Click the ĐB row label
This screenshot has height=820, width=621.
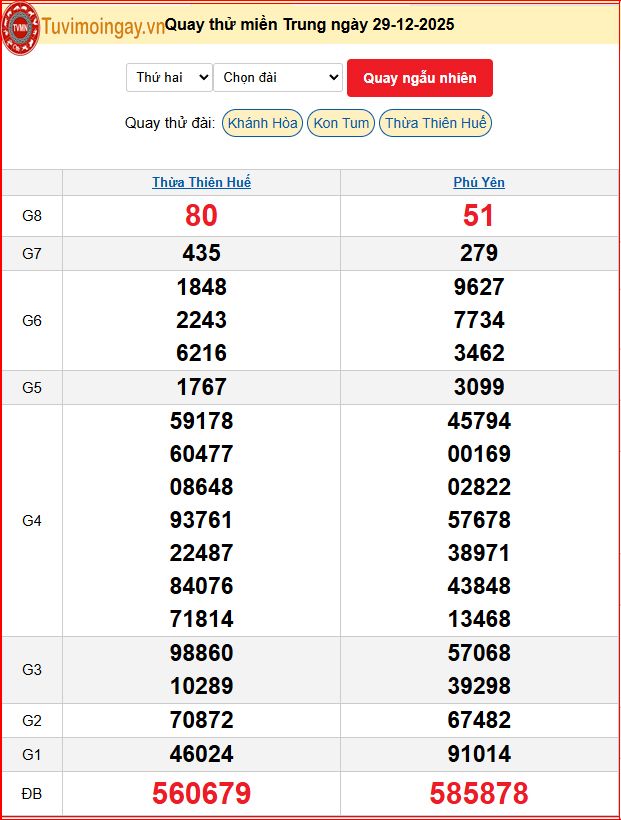point(32,794)
